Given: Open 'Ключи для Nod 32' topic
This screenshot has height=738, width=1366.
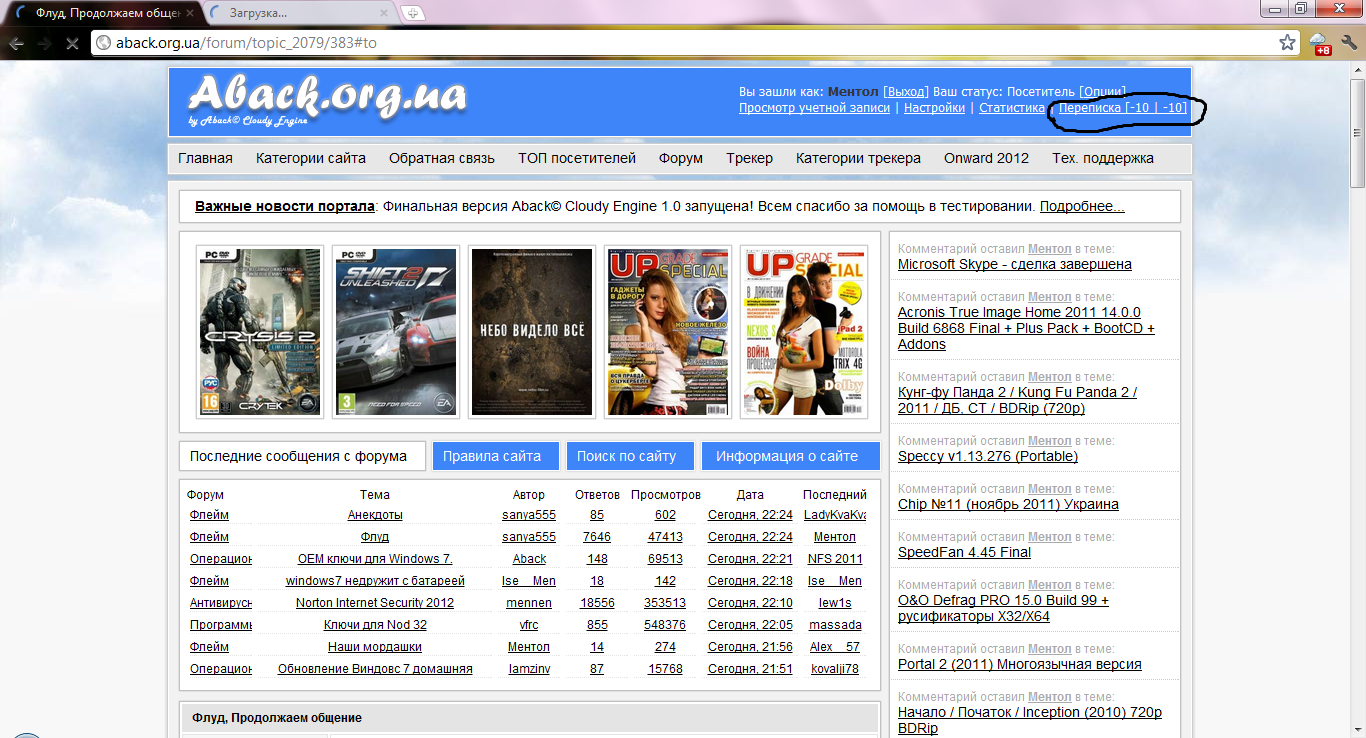Looking at the screenshot, I should click(375, 625).
